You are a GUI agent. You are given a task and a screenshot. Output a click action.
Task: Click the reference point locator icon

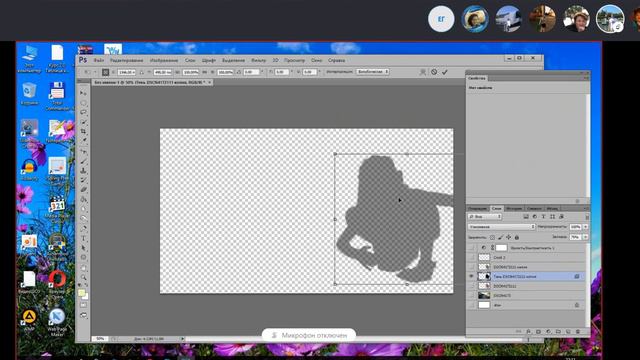[105, 72]
